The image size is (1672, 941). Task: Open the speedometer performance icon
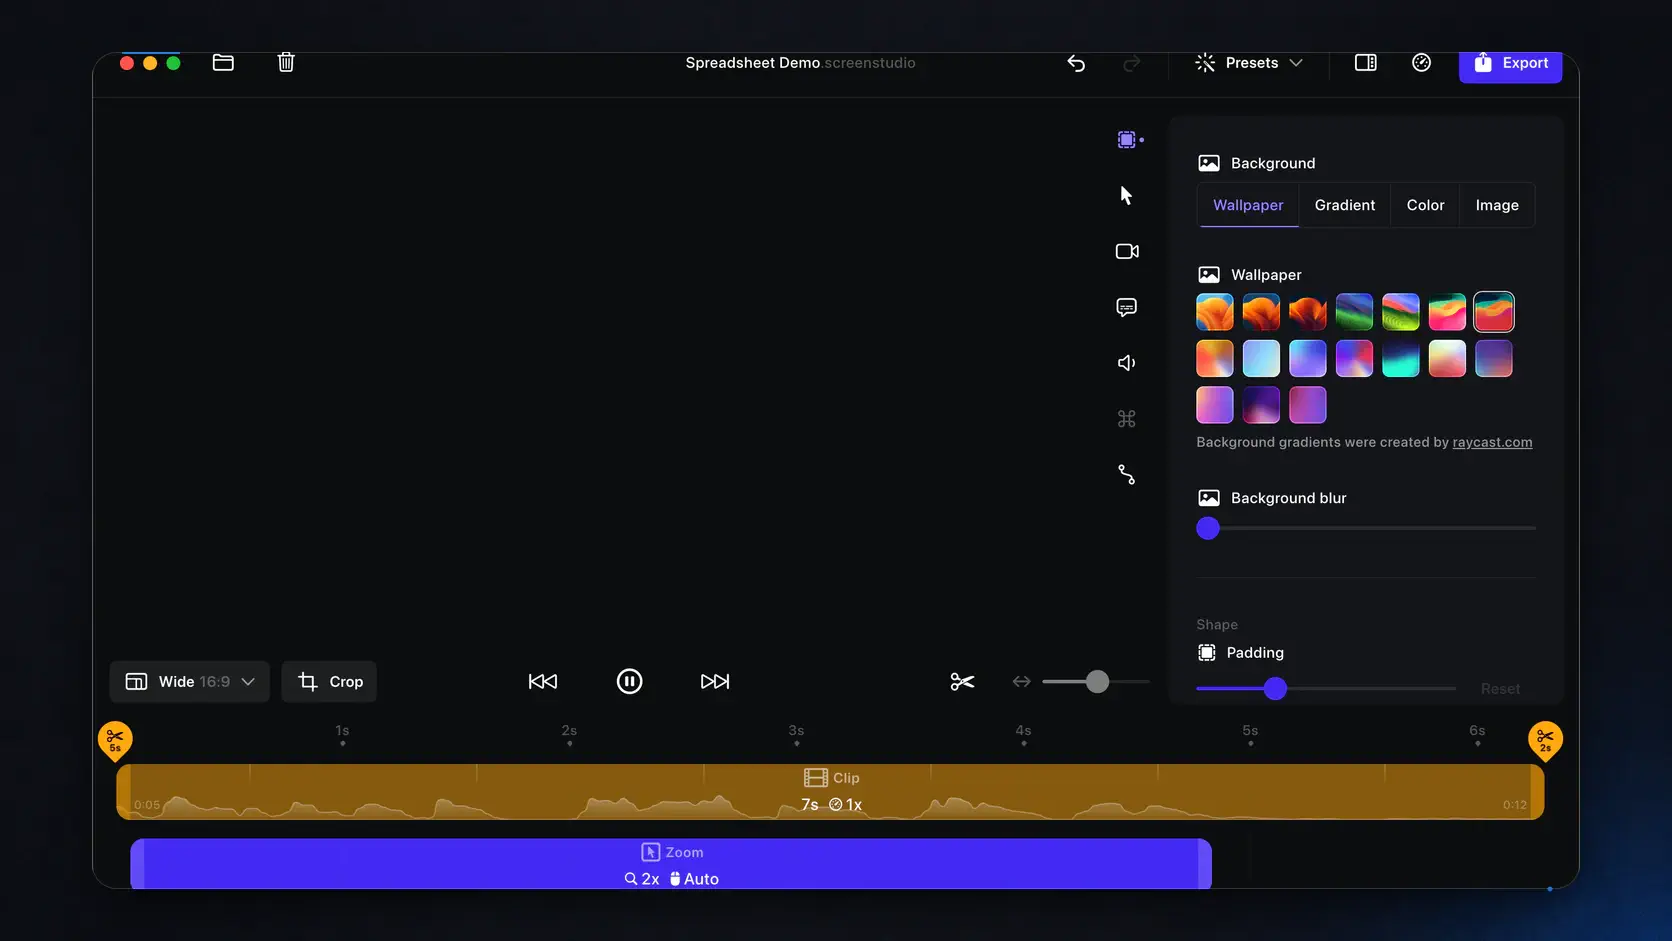(1421, 63)
